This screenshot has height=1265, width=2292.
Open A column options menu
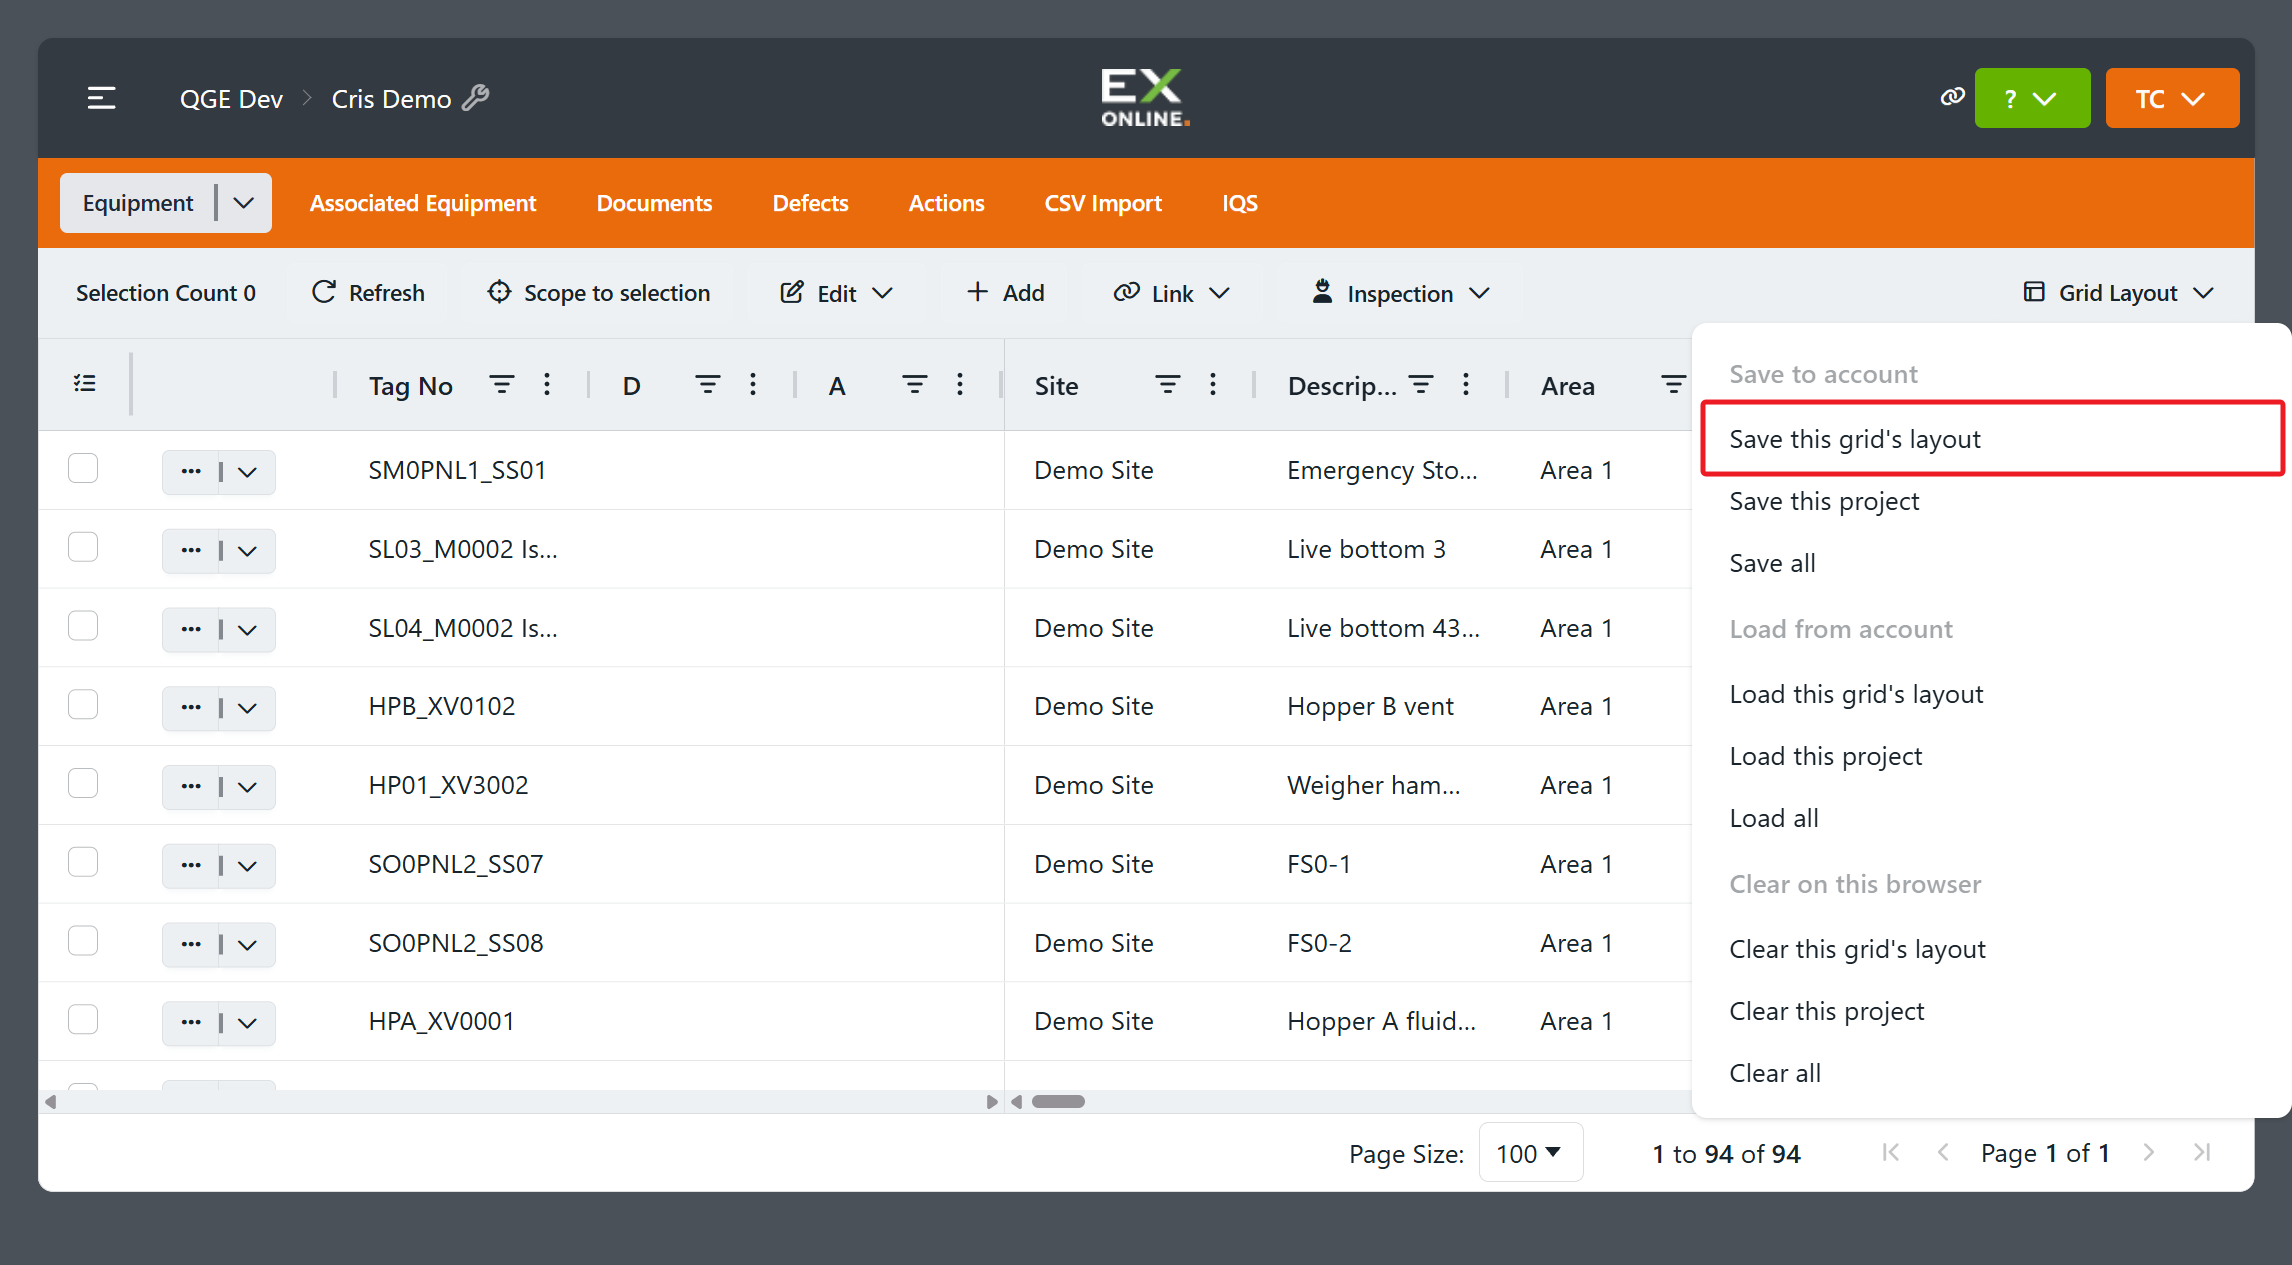coord(960,385)
